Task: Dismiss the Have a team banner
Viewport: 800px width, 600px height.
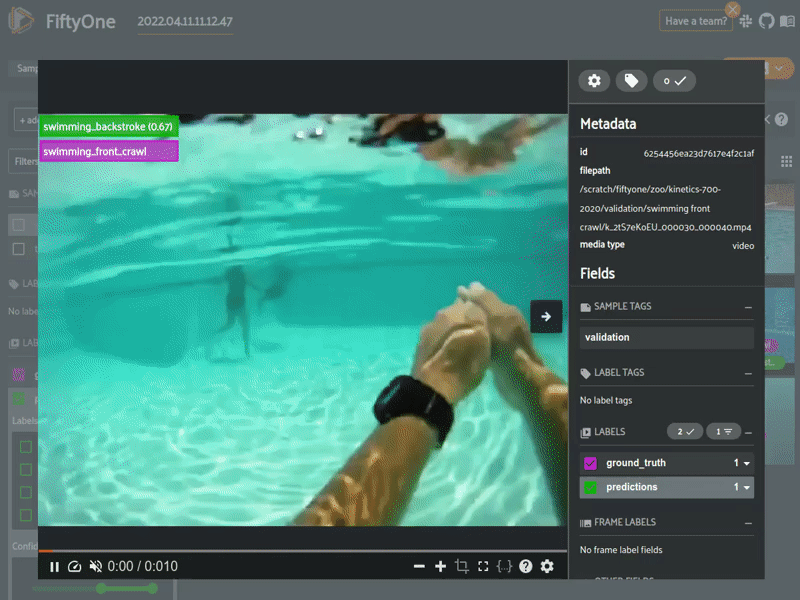Action: pyautogui.click(x=733, y=10)
